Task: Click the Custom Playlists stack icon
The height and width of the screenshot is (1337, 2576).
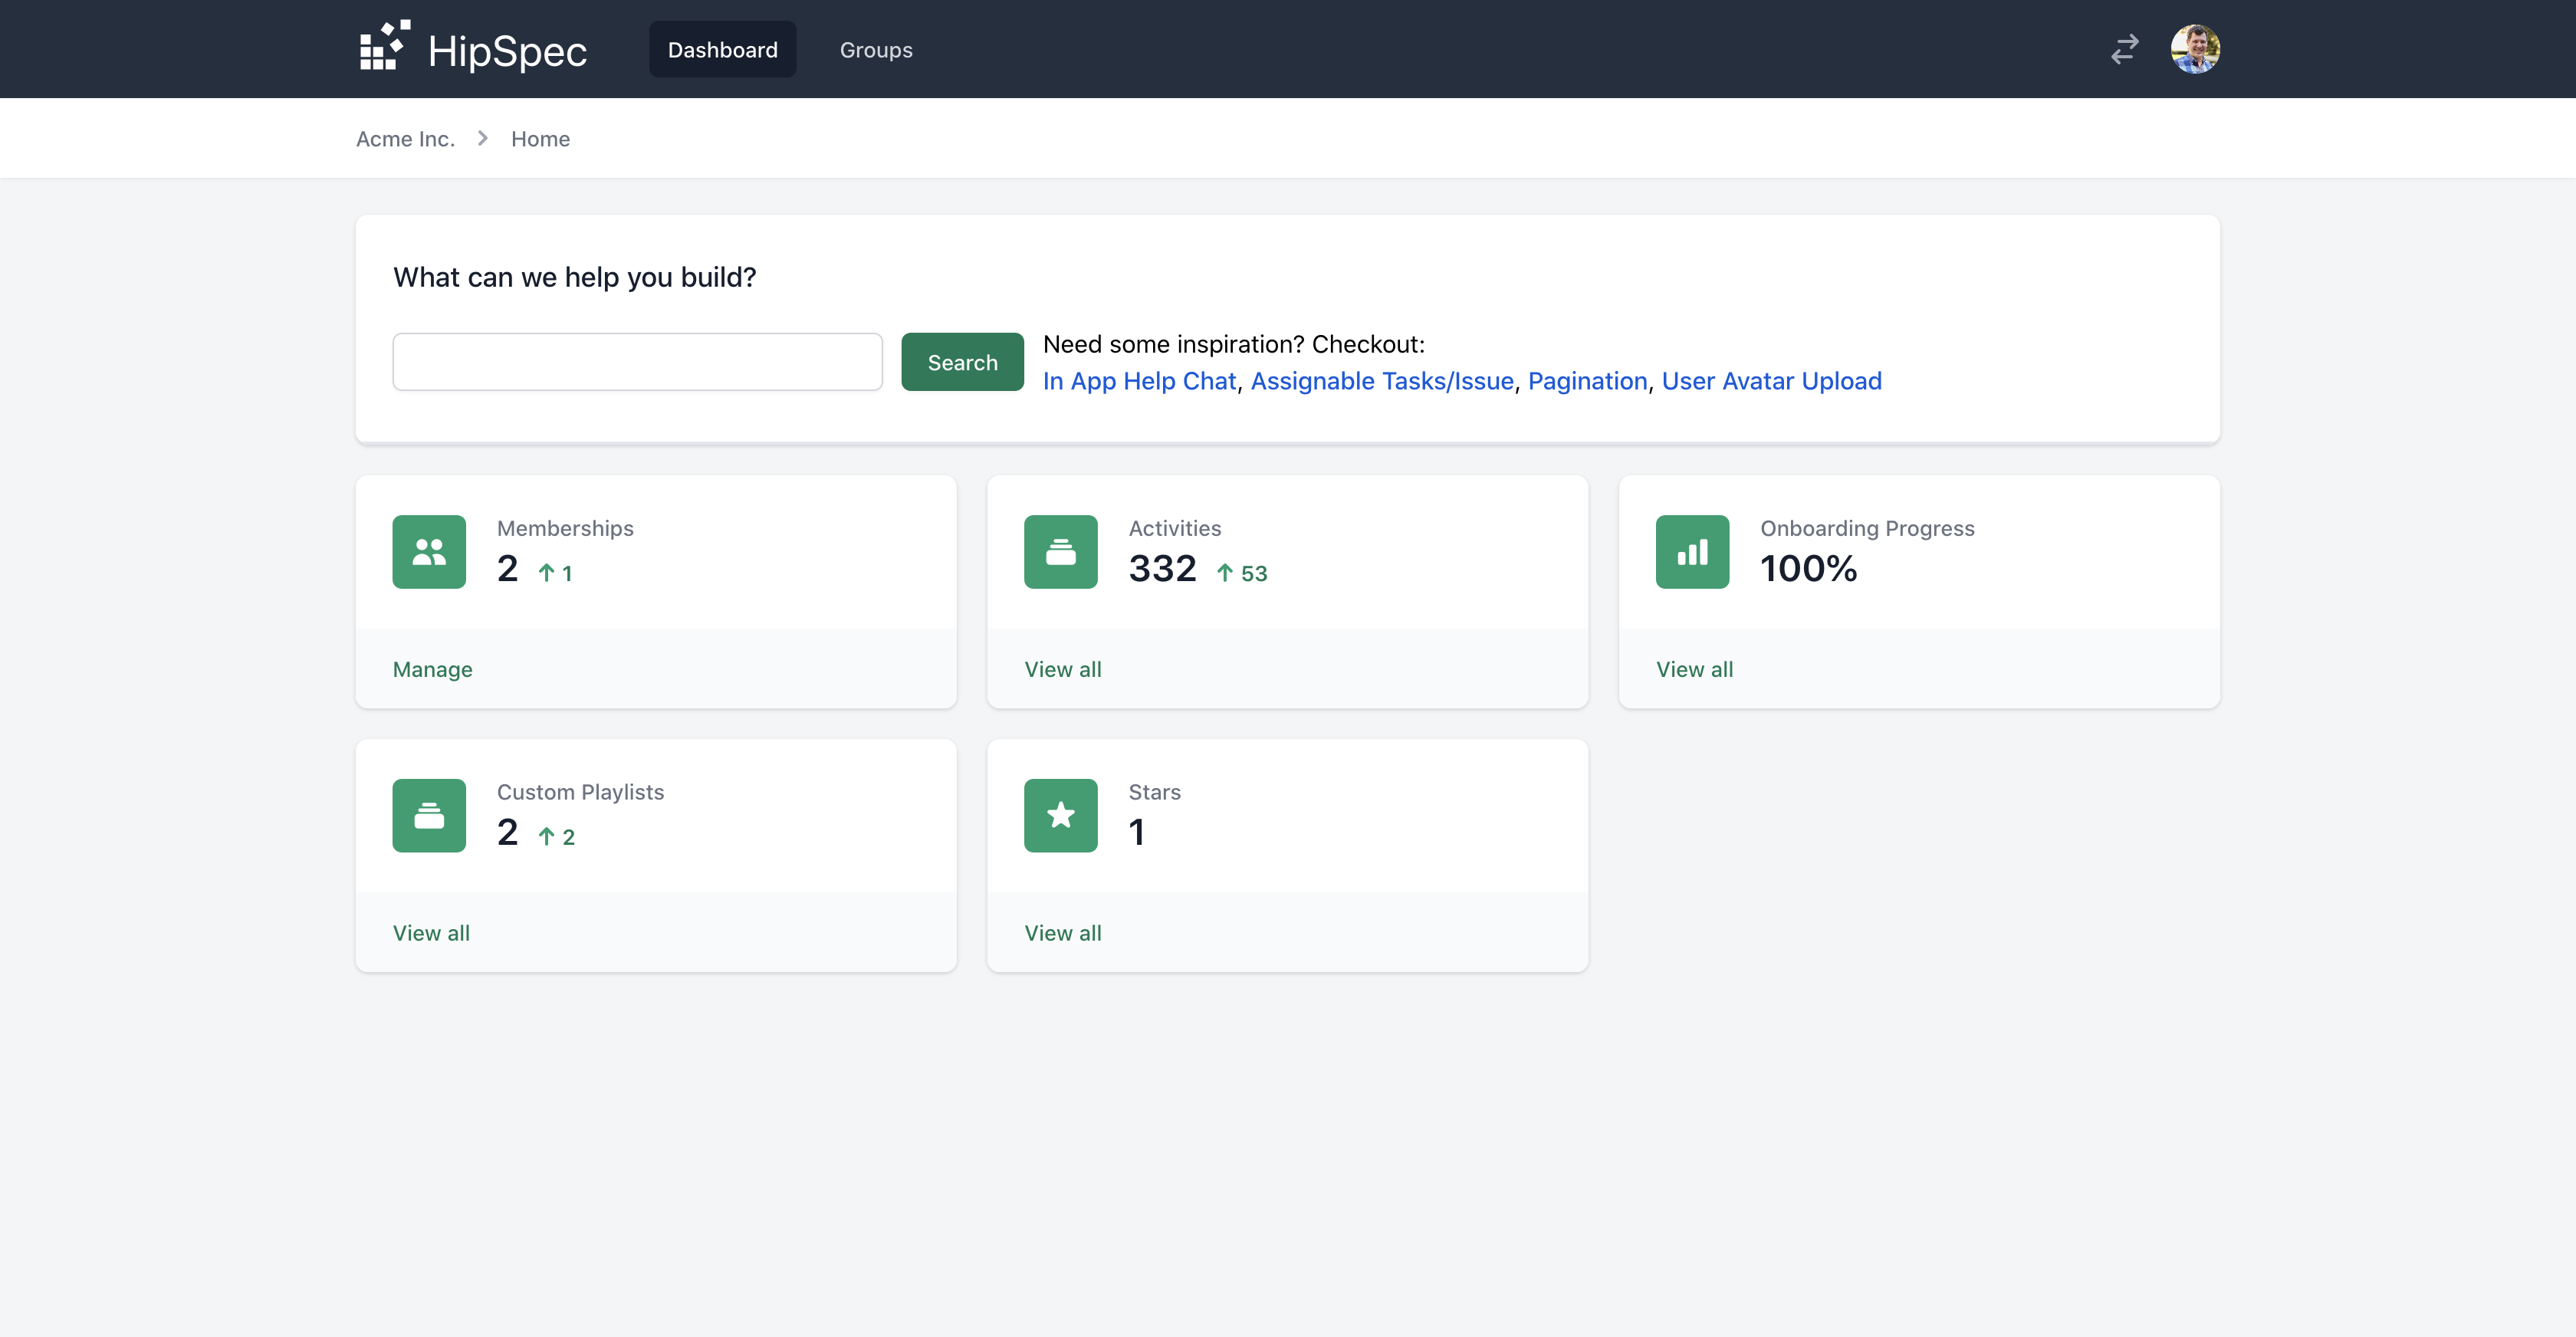Action: pyautogui.click(x=429, y=816)
